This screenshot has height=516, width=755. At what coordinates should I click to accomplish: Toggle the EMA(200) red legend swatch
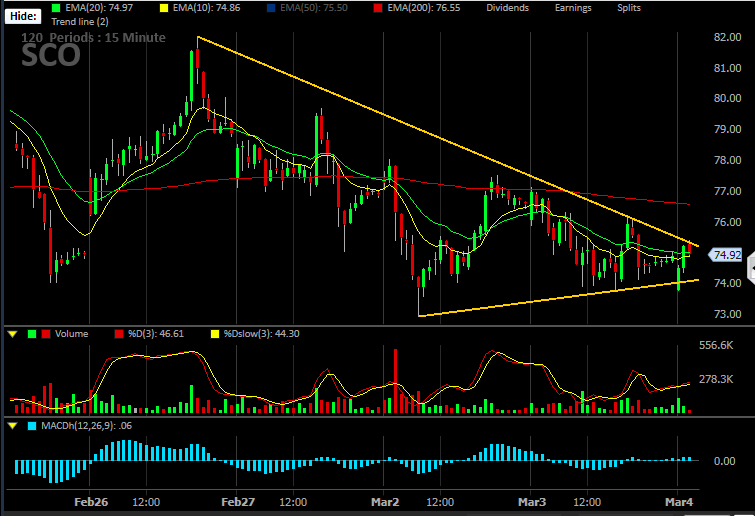pyautogui.click(x=378, y=8)
